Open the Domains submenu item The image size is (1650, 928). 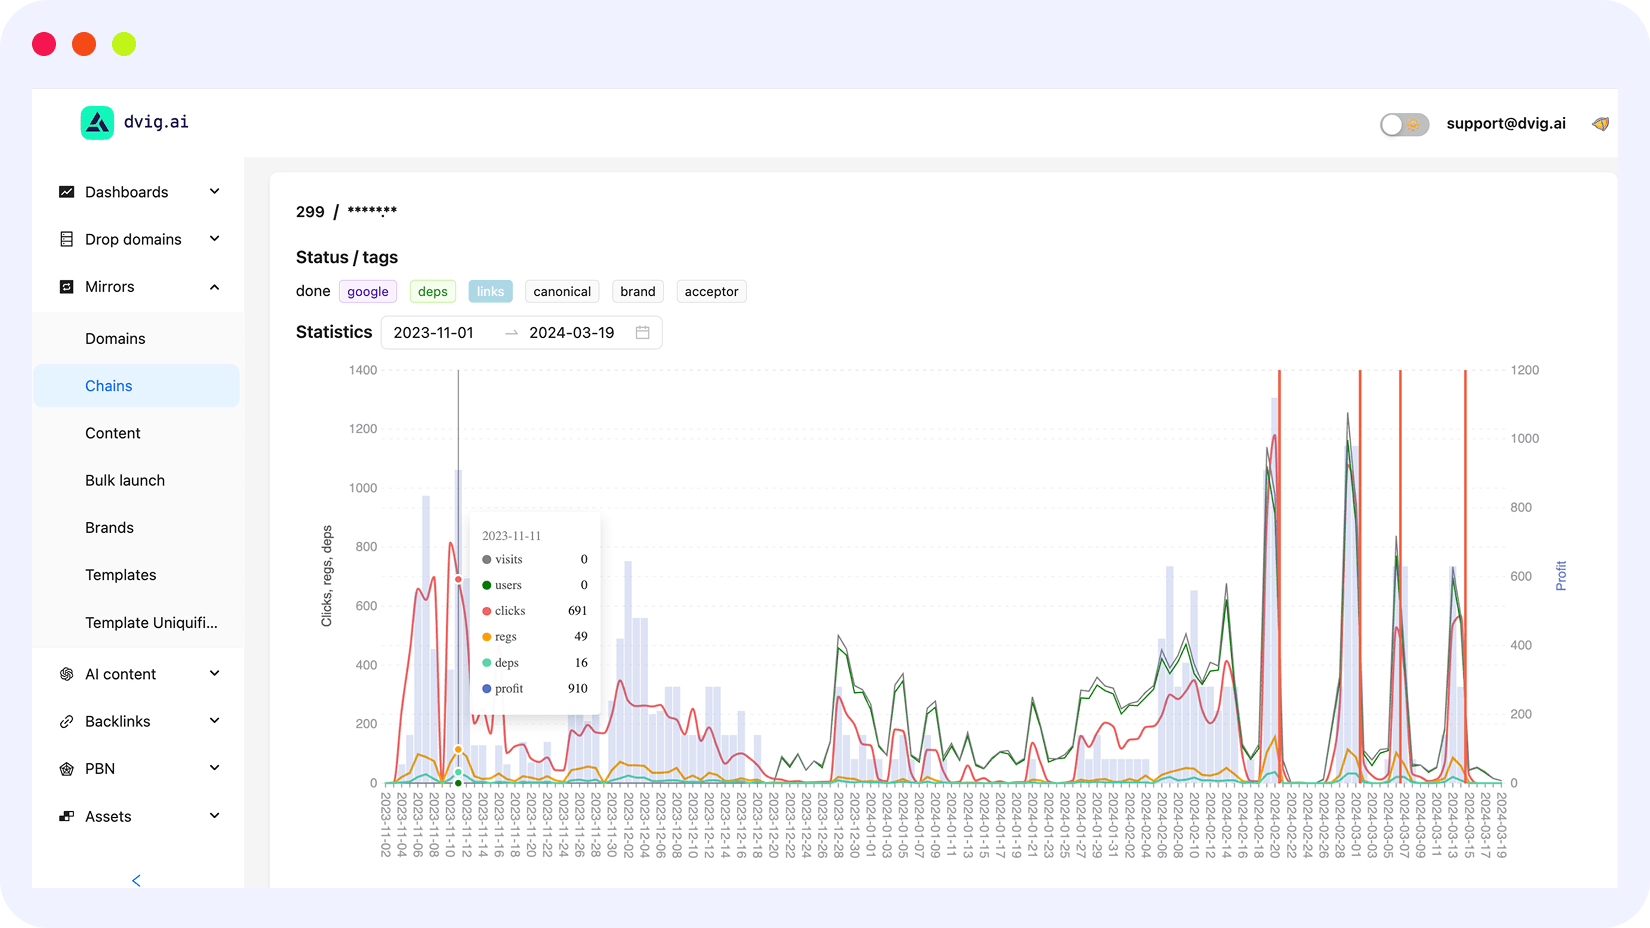pyautogui.click(x=115, y=339)
